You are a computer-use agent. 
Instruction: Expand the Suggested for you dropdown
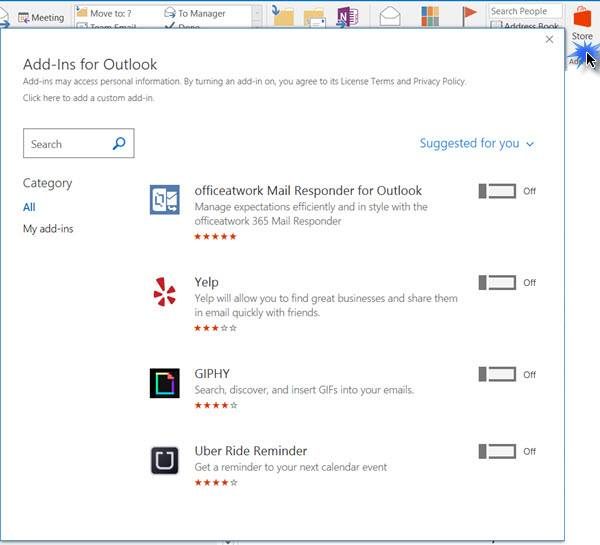pos(477,144)
